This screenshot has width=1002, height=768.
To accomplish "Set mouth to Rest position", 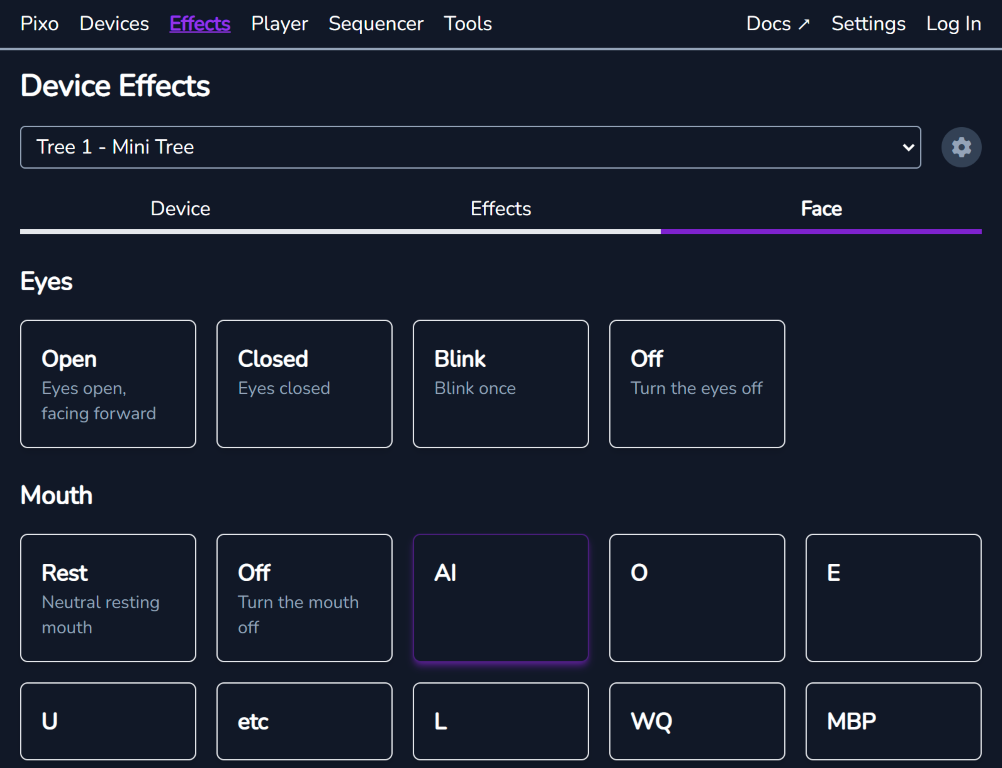I will [x=107, y=598].
